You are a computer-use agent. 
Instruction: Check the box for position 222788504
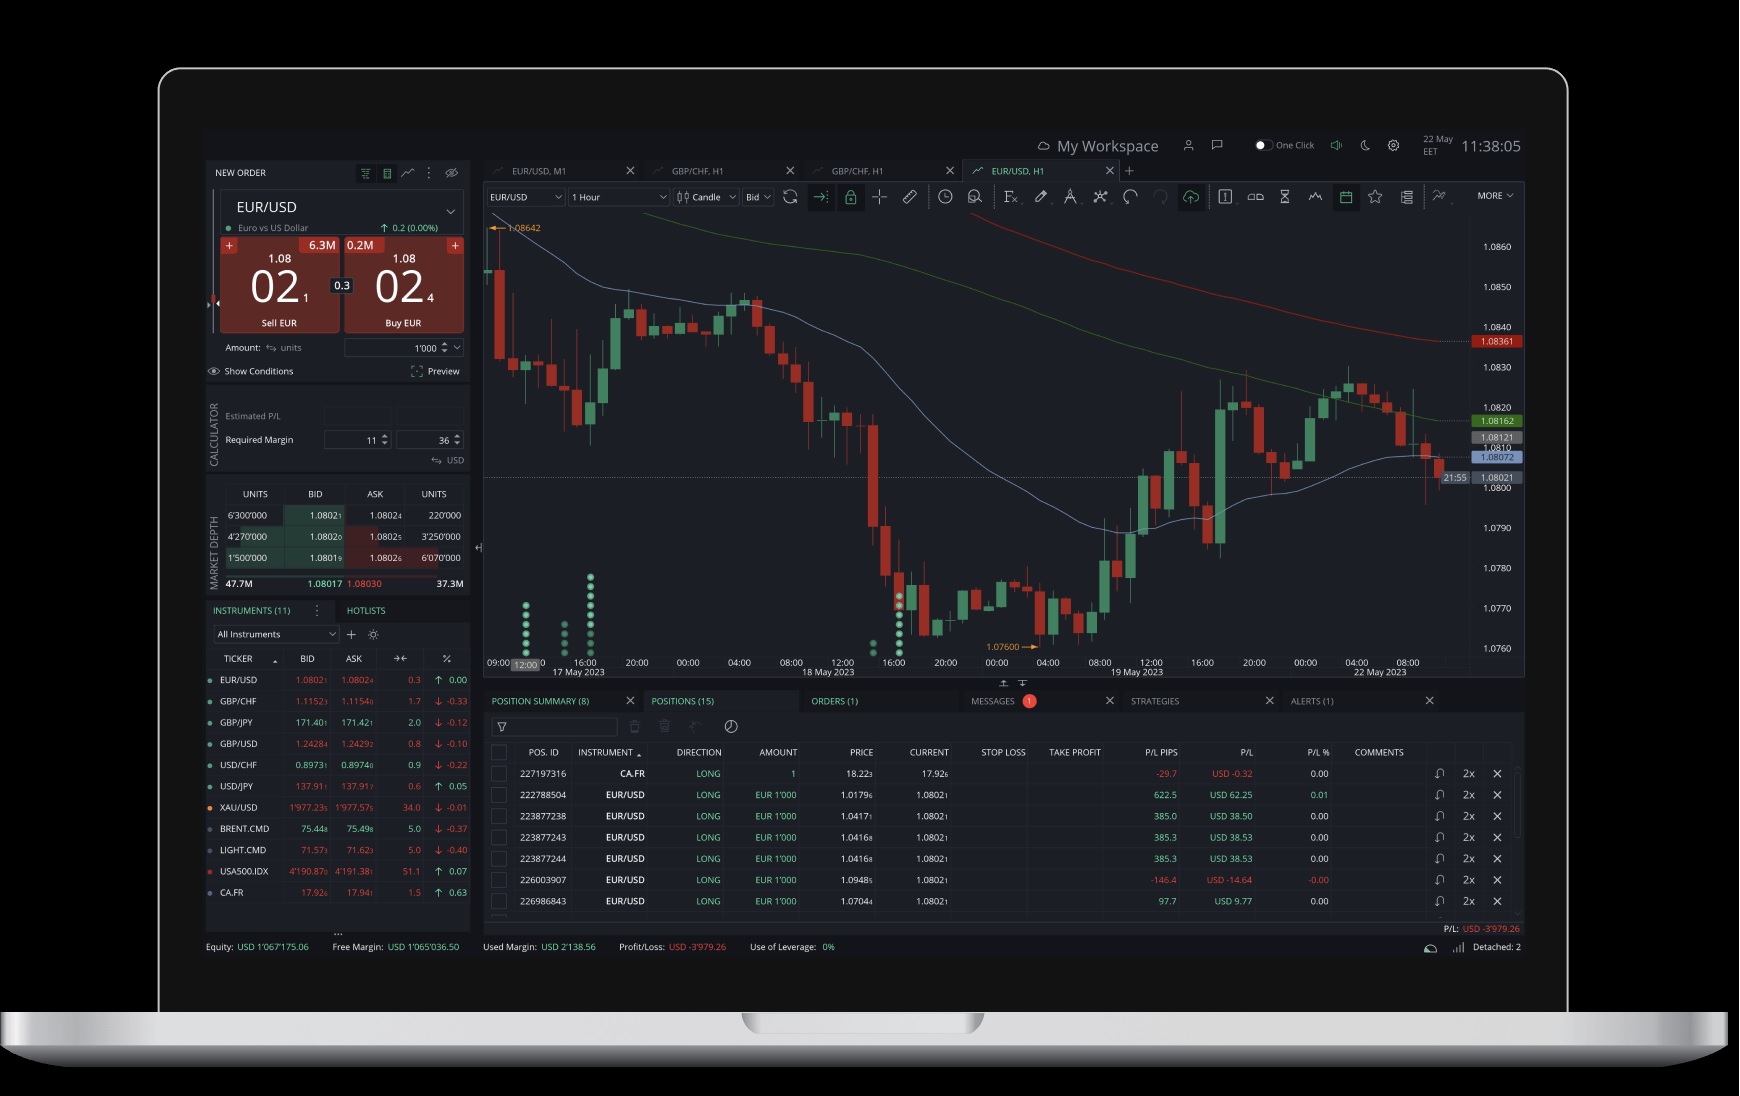[499, 795]
